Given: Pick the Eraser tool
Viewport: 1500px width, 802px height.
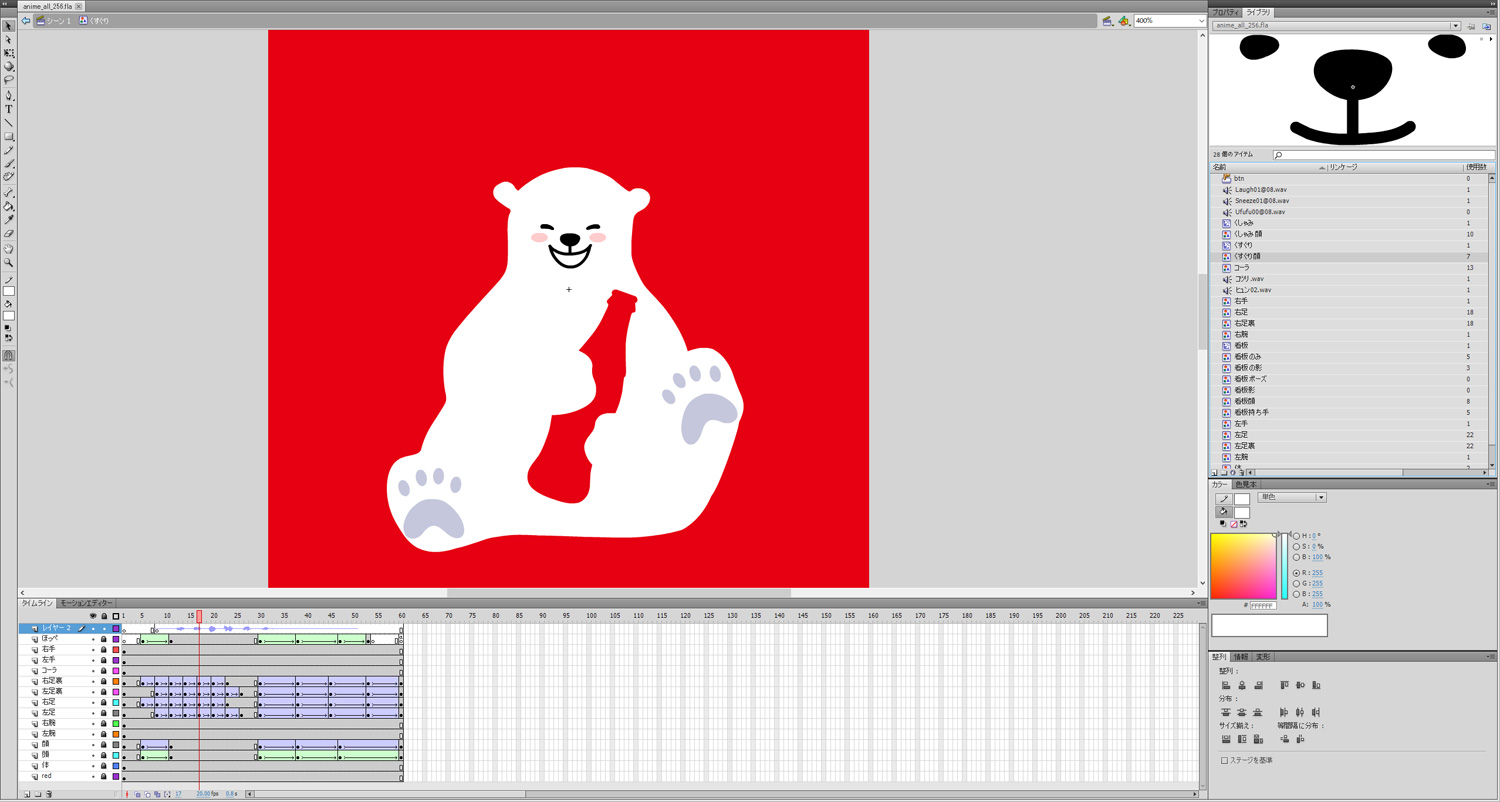Looking at the screenshot, I should tap(9, 234).
